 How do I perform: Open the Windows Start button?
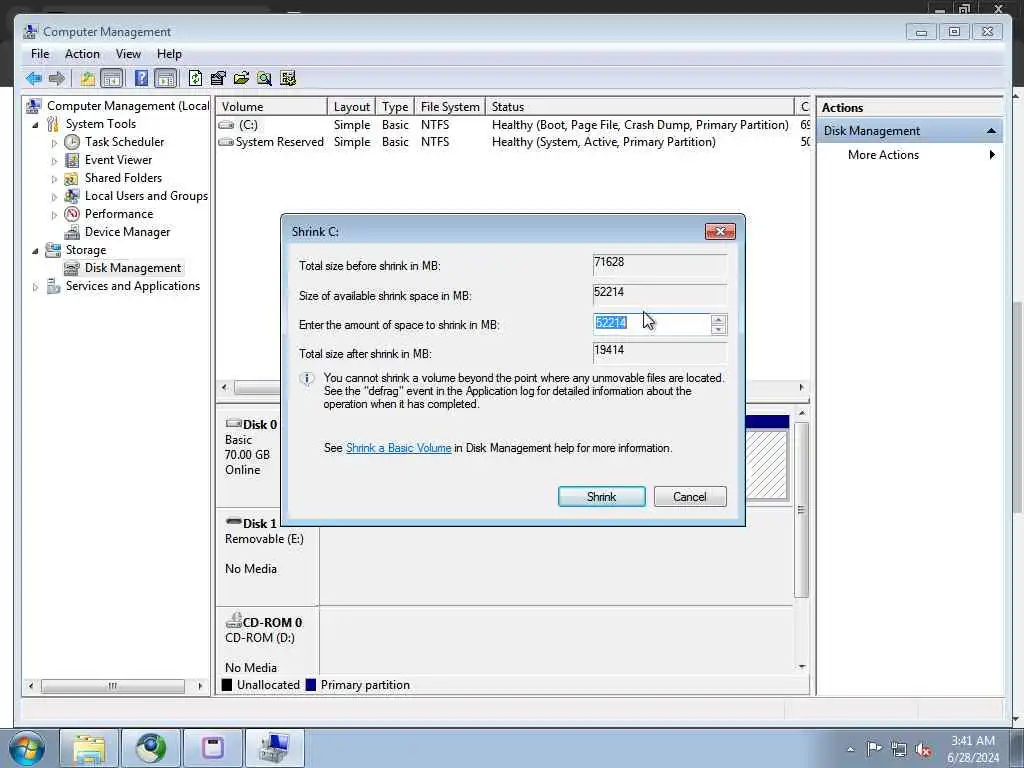[27, 748]
